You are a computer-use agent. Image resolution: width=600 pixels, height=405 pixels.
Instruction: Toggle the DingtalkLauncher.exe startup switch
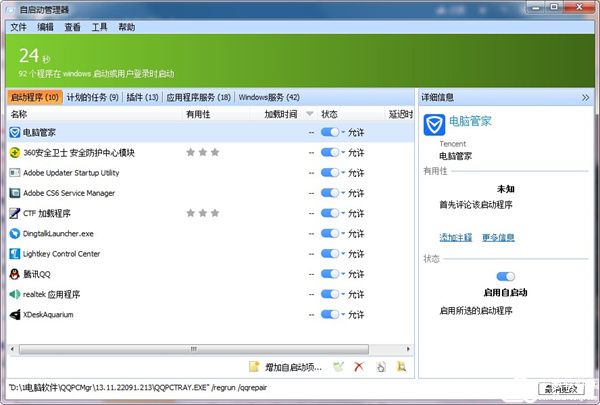tap(330, 234)
